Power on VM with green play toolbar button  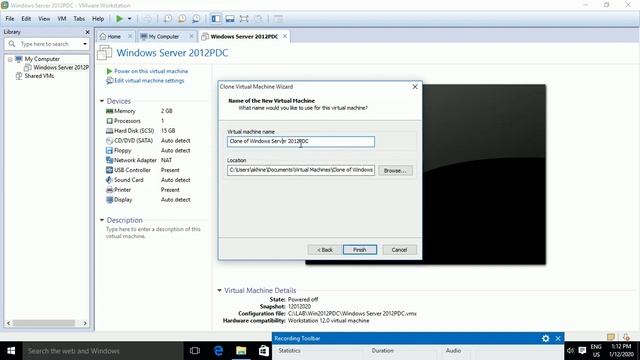click(119, 19)
